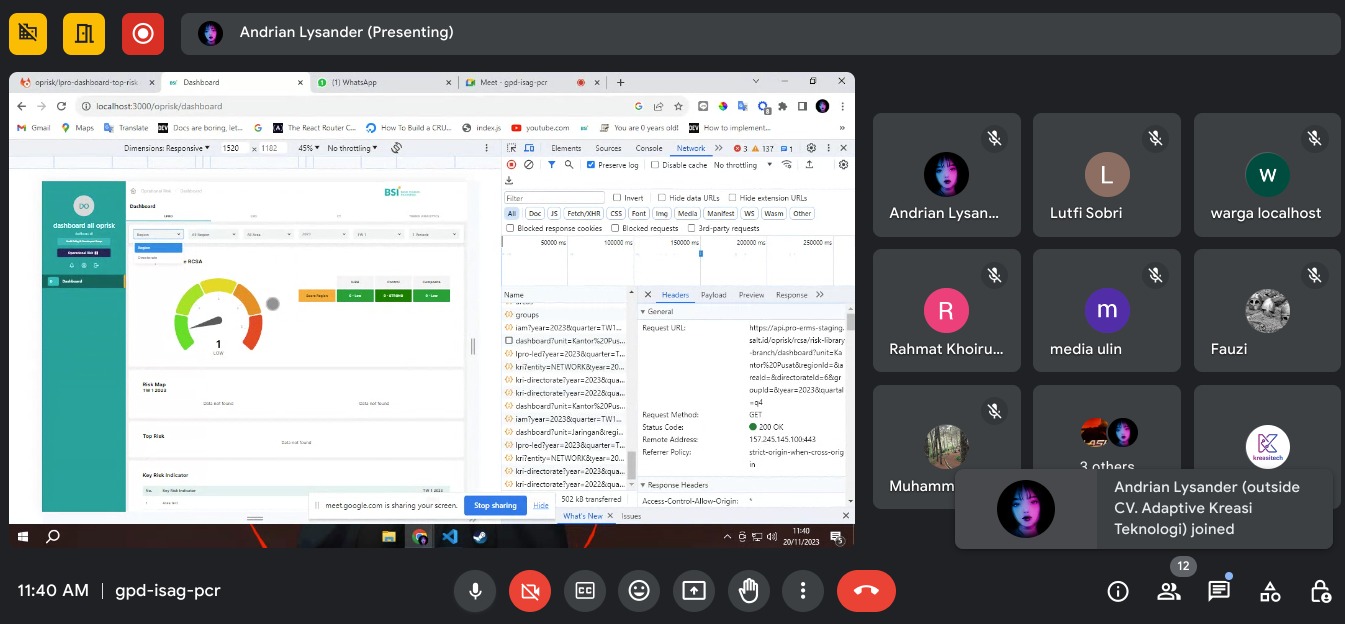
Task: Mute the microphone in the call bar
Action: coord(475,591)
